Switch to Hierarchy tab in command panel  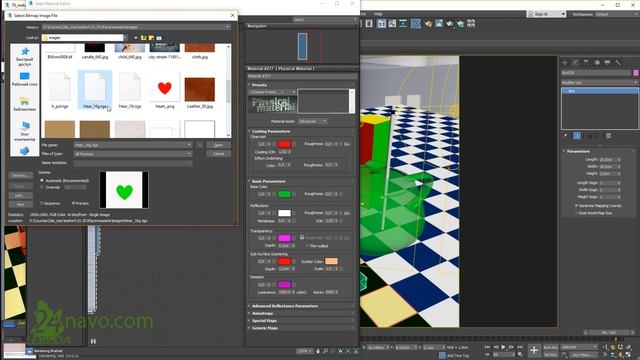click(586, 62)
